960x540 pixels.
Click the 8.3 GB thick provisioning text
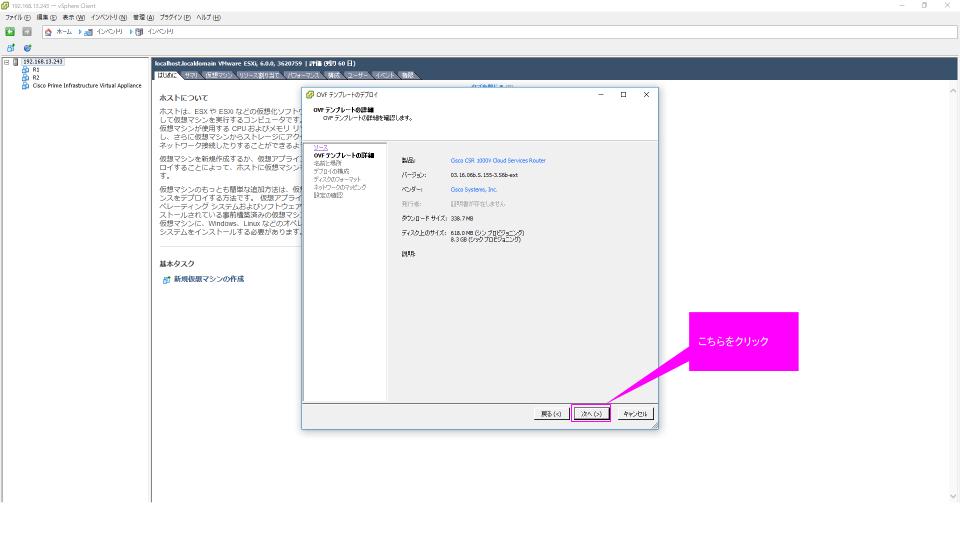(486, 239)
